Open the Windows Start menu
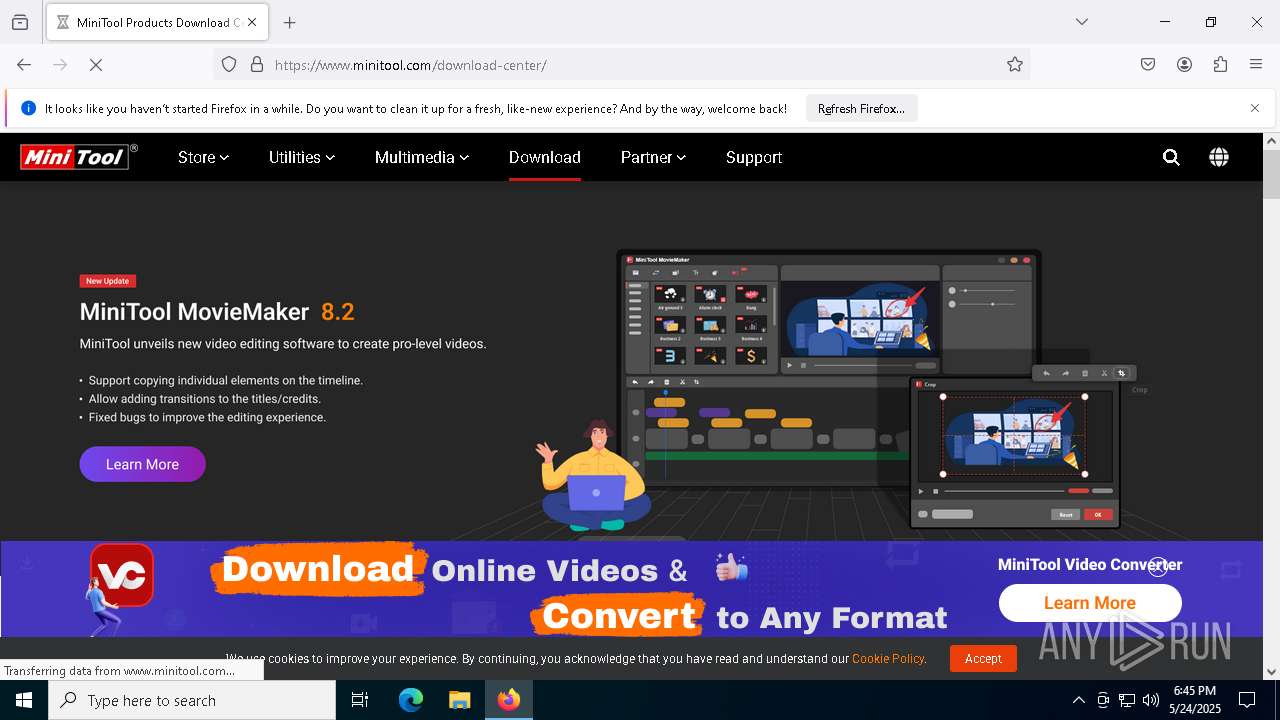 [24, 700]
